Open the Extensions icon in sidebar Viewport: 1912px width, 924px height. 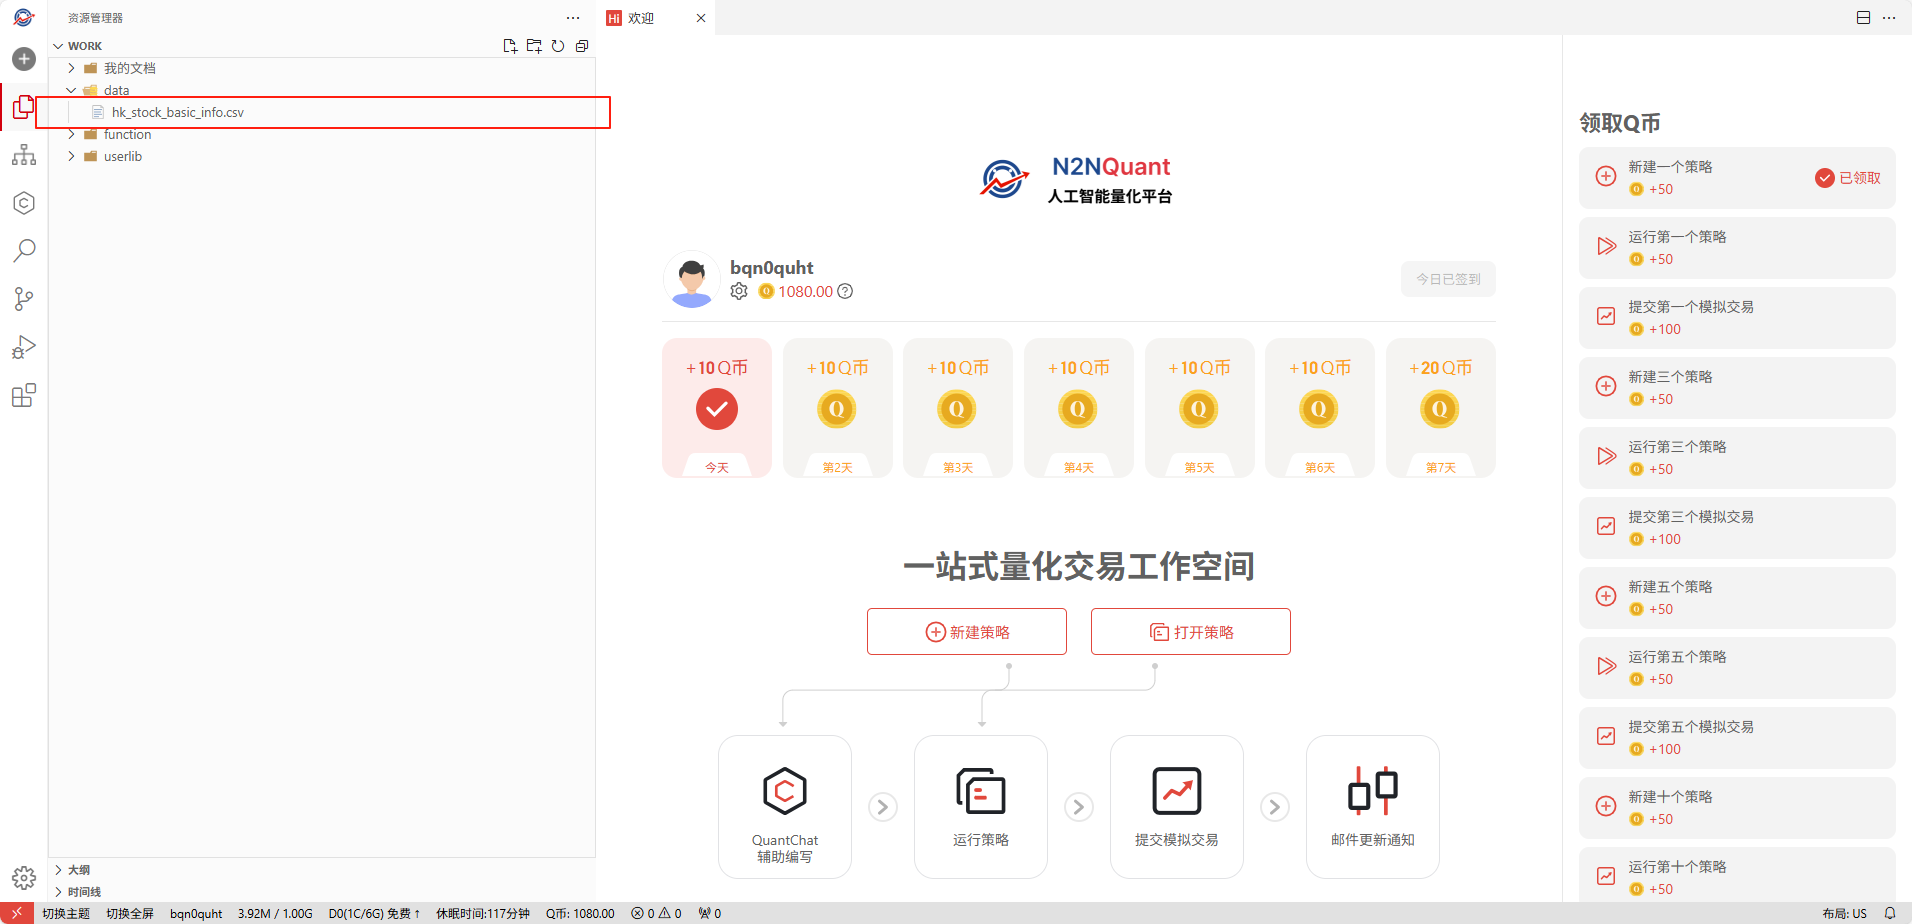click(x=24, y=395)
